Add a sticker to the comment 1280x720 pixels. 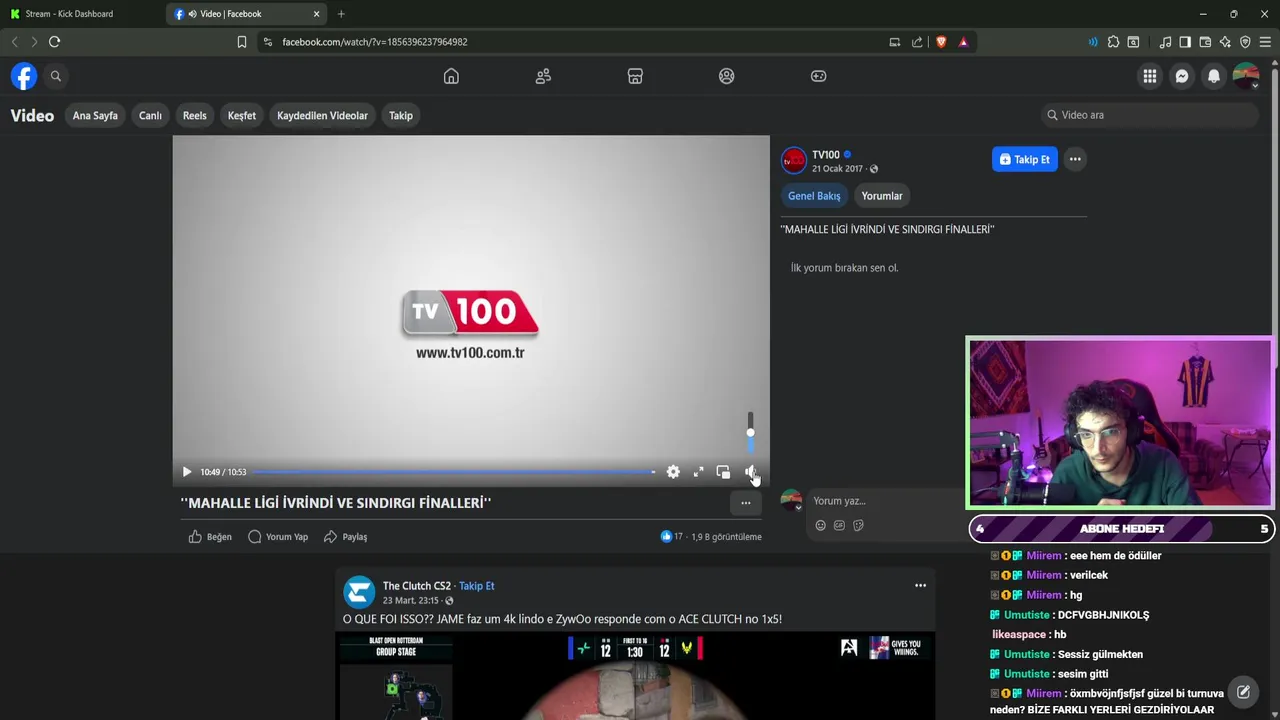click(x=858, y=525)
